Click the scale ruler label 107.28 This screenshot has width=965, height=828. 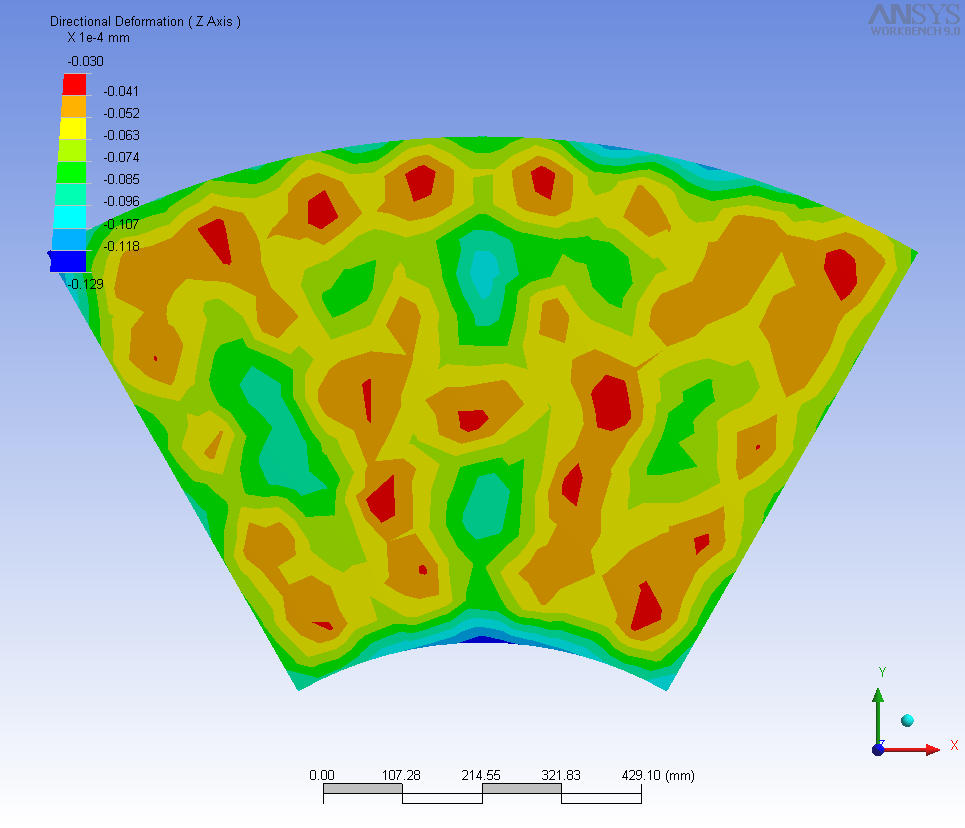(401, 775)
